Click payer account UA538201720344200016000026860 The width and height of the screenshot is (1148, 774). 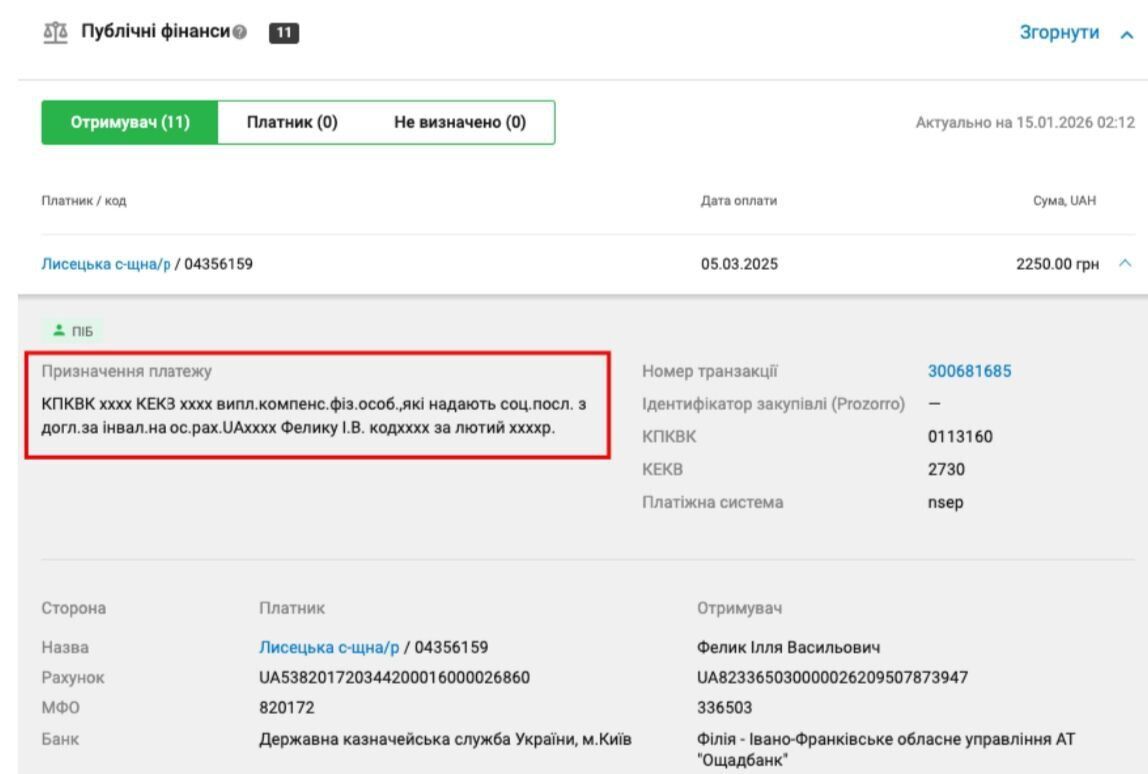(394, 677)
